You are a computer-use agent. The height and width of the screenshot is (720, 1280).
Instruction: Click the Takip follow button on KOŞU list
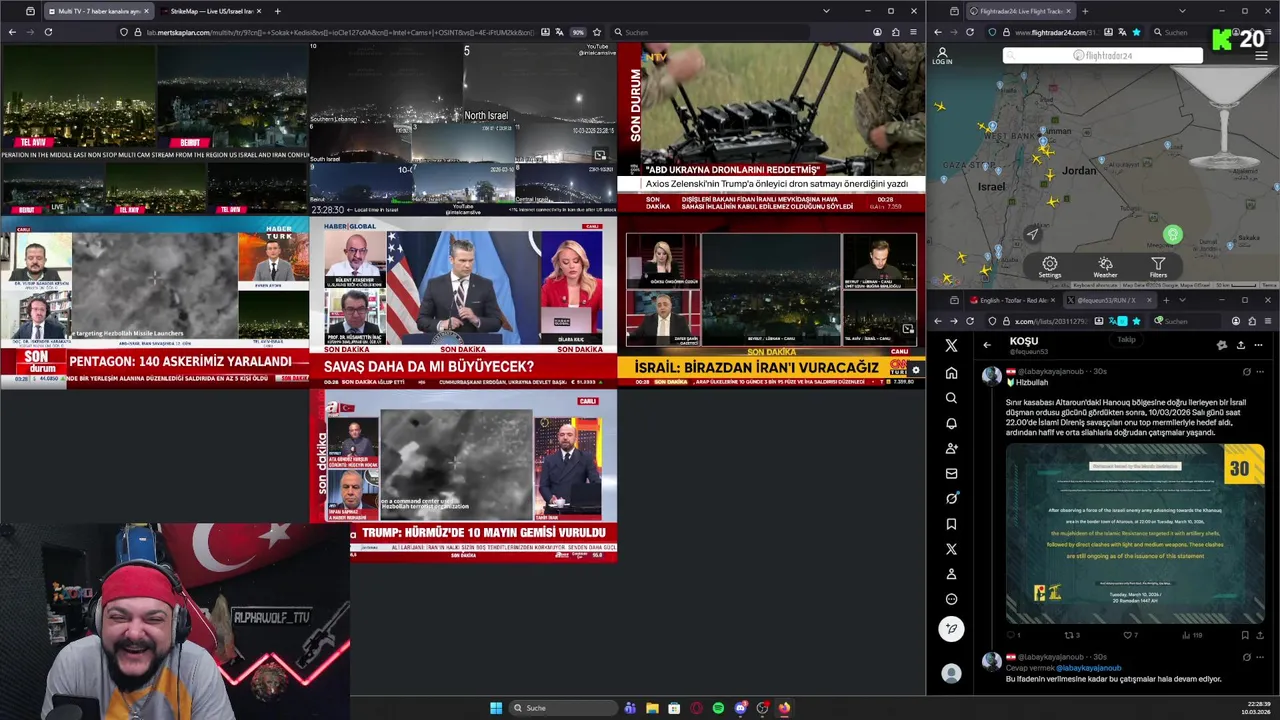click(x=1126, y=340)
